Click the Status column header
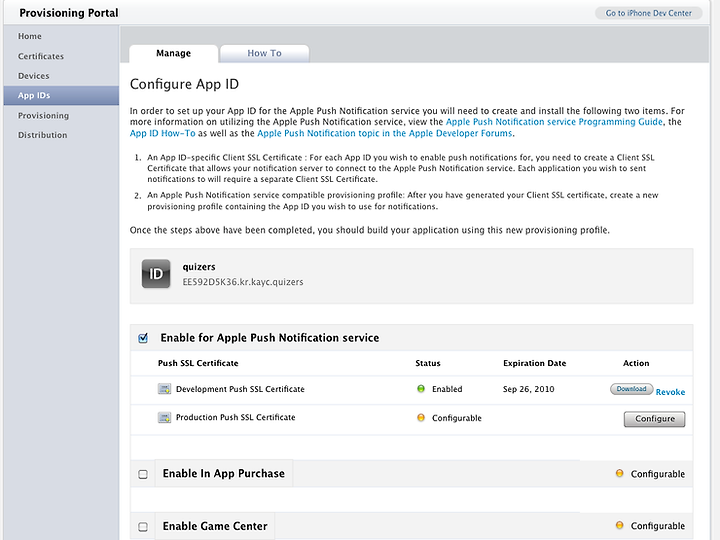 428,363
